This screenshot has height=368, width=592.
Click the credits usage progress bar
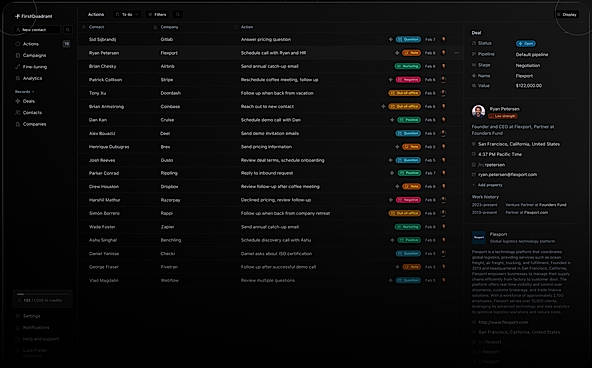tap(42, 294)
